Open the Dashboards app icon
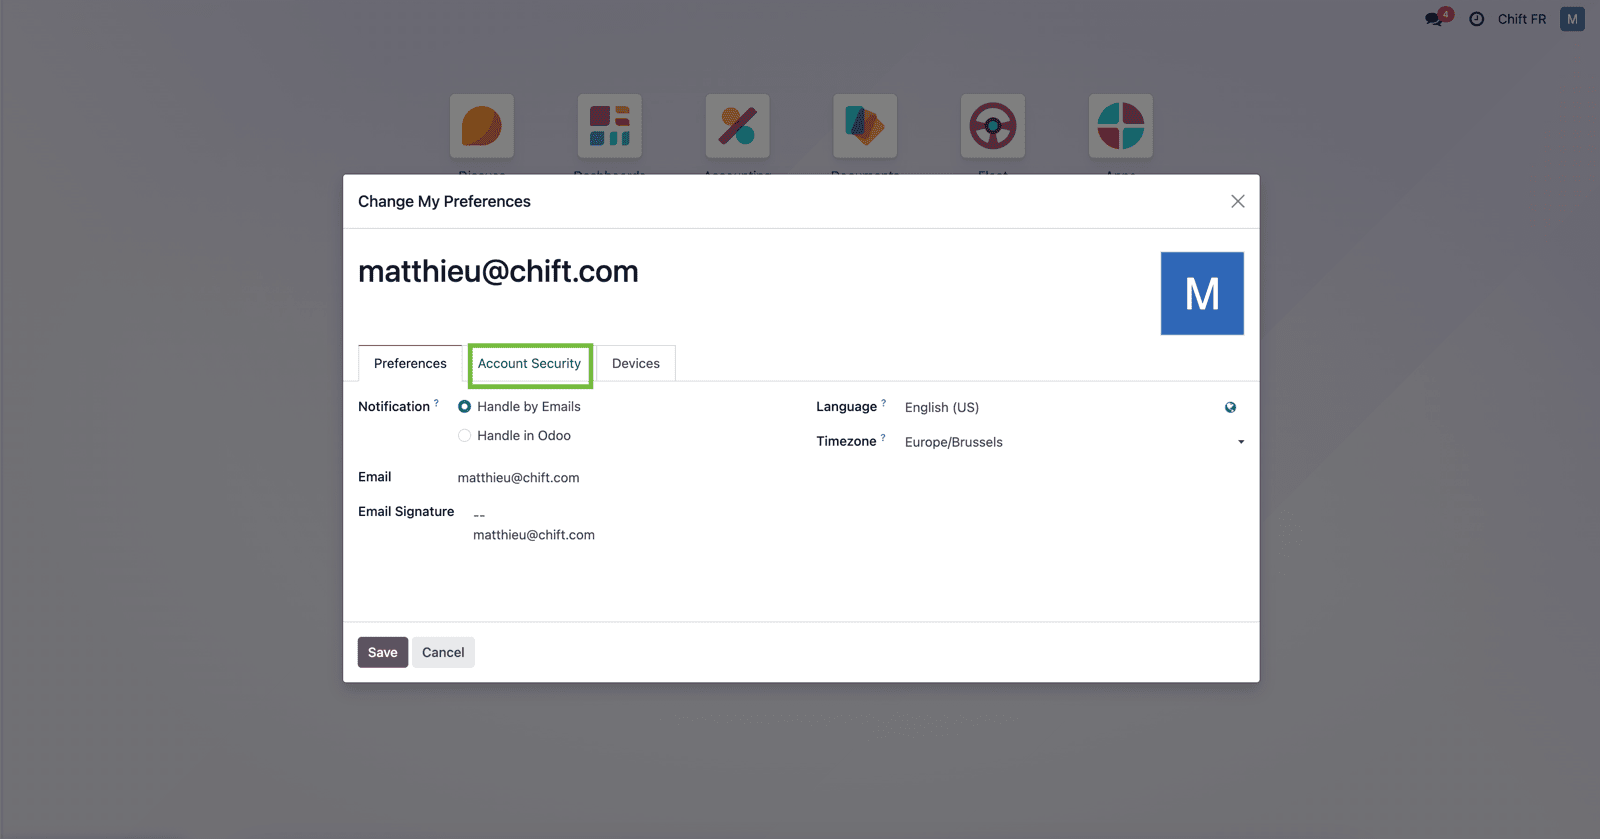1600x839 pixels. 610,126
